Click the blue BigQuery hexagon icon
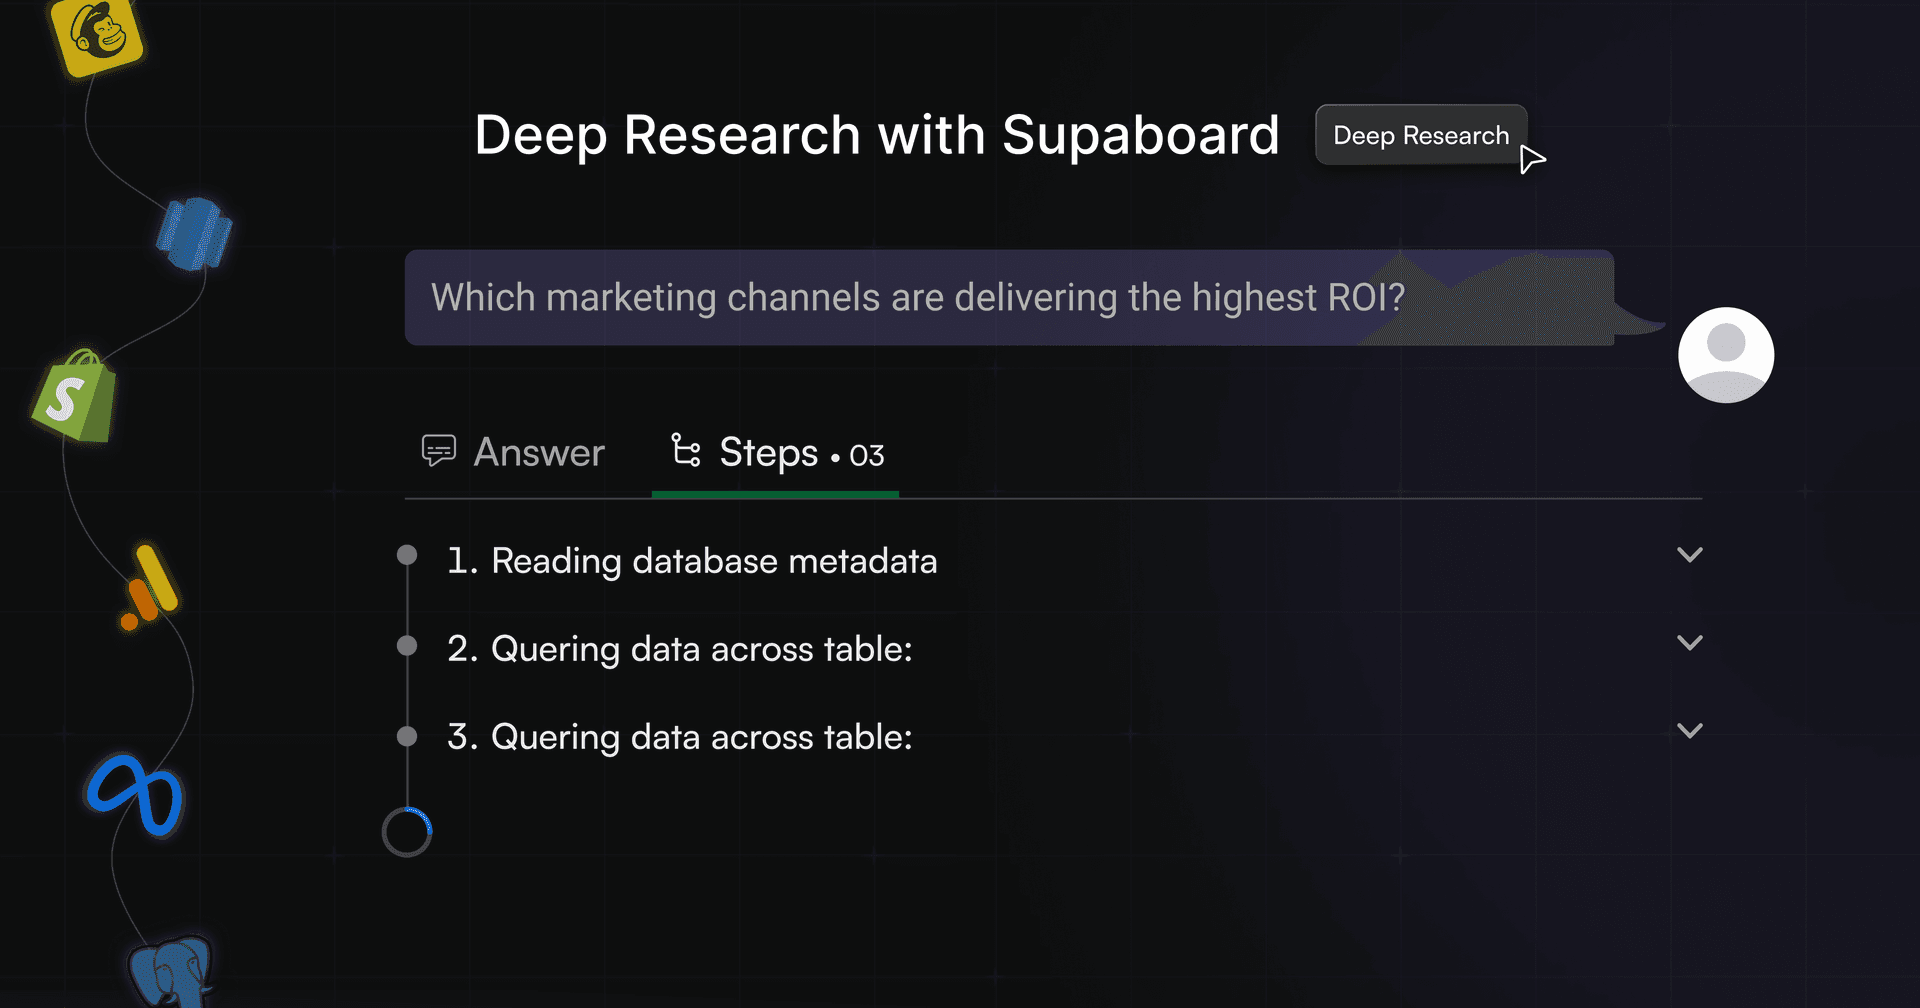The height and width of the screenshot is (1008, 1920). coord(194,234)
